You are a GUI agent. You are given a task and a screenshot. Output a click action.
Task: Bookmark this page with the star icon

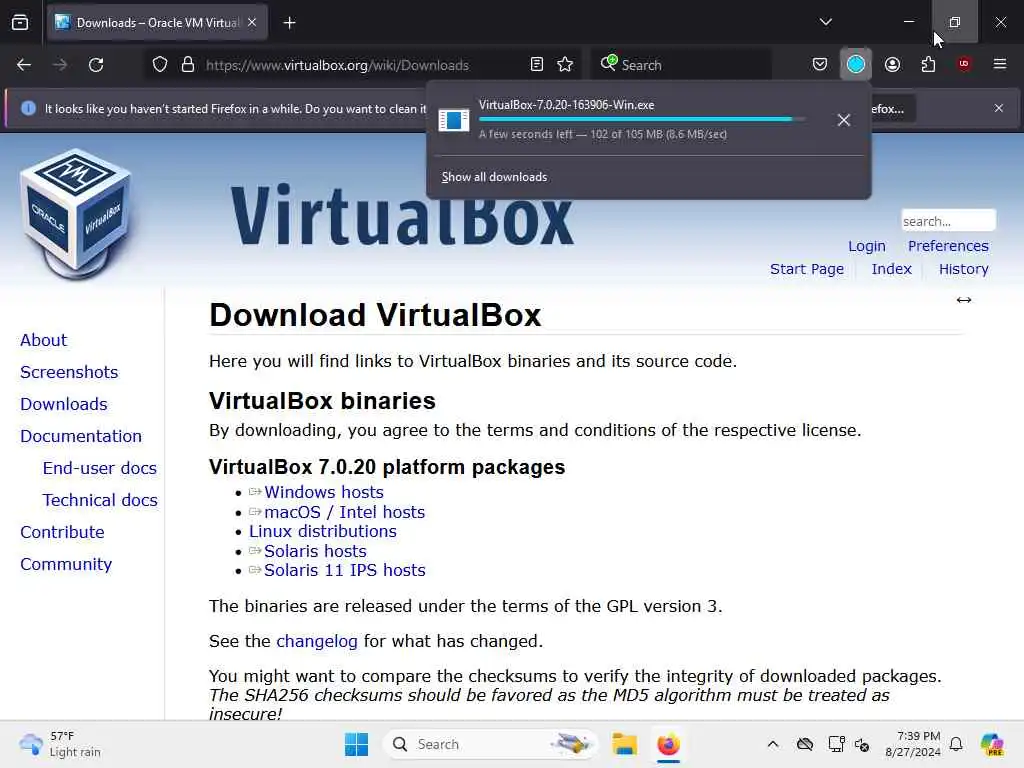point(566,64)
